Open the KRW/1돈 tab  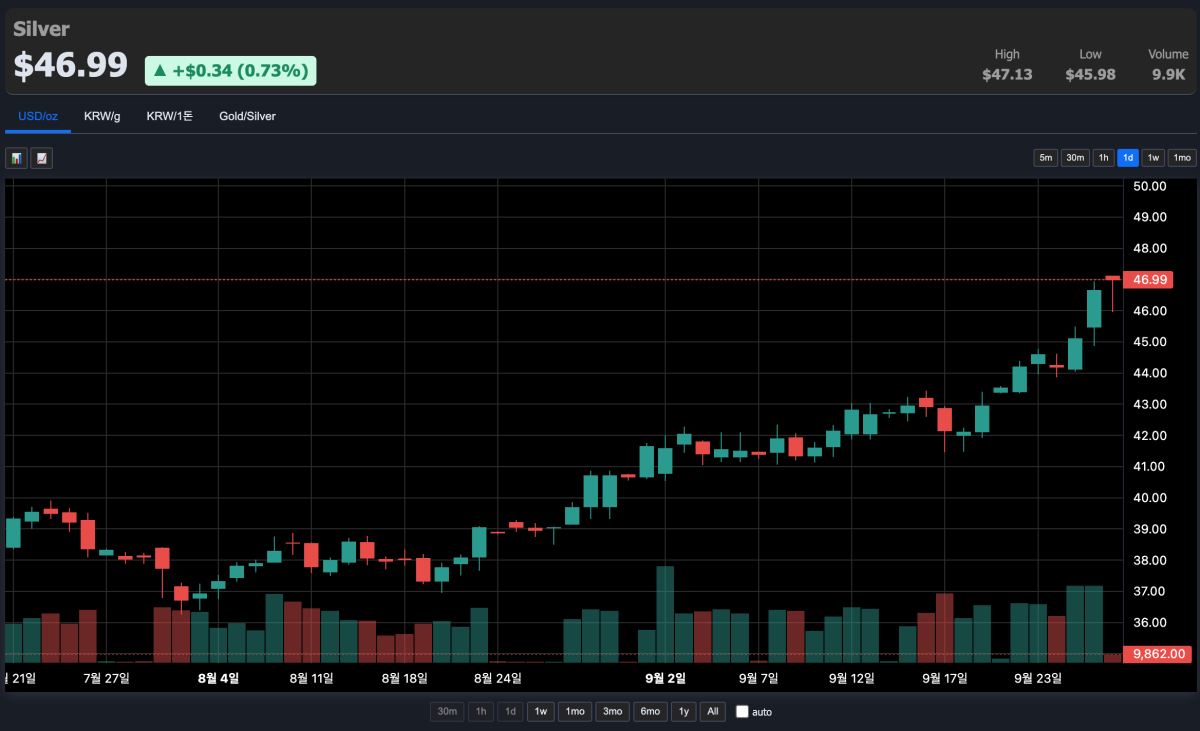coord(170,116)
